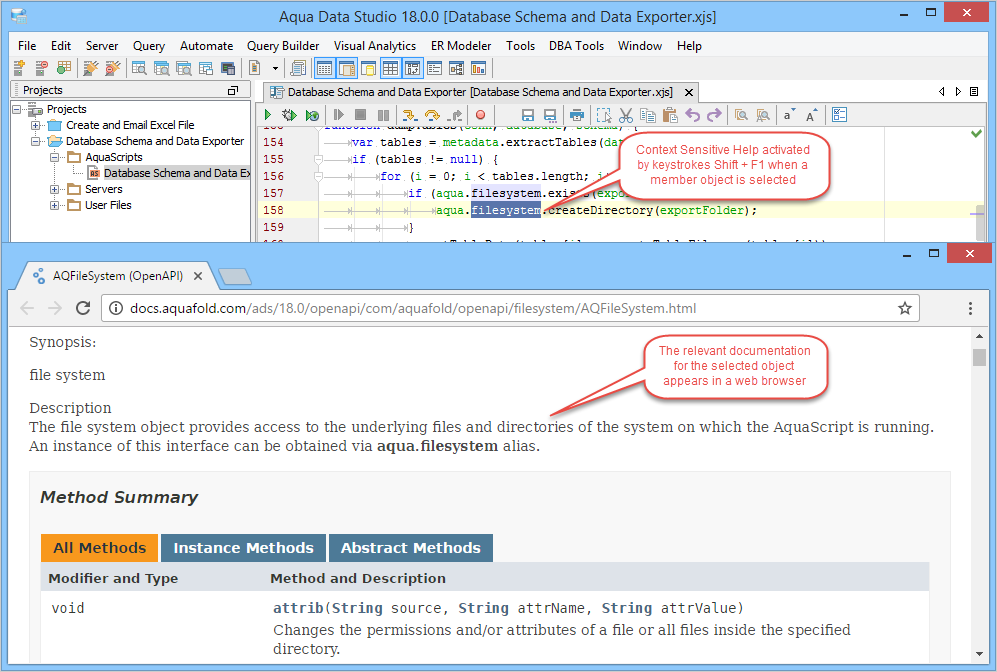The image size is (997, 672).
Task: Click the purple Undo arrow icon
Action: pyautogui.click(x=692, y=115)
